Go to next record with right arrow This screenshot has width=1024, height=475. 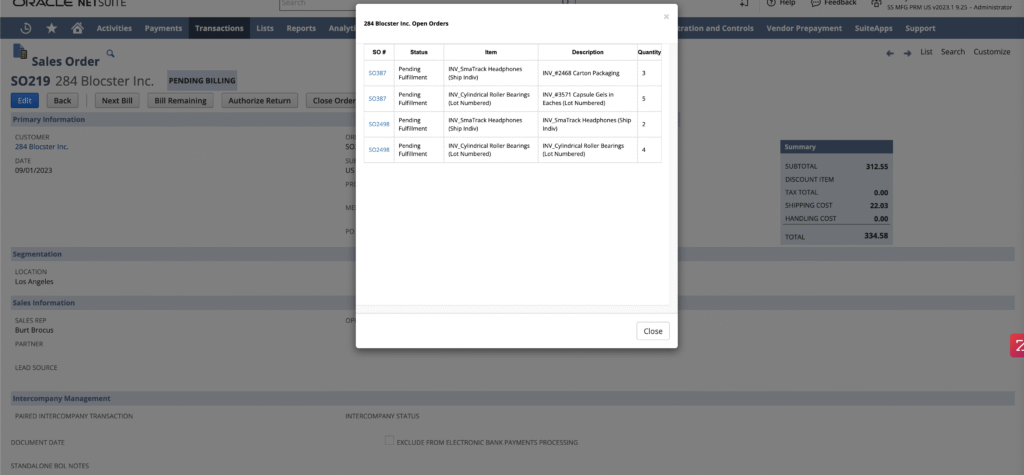(907, 52)
